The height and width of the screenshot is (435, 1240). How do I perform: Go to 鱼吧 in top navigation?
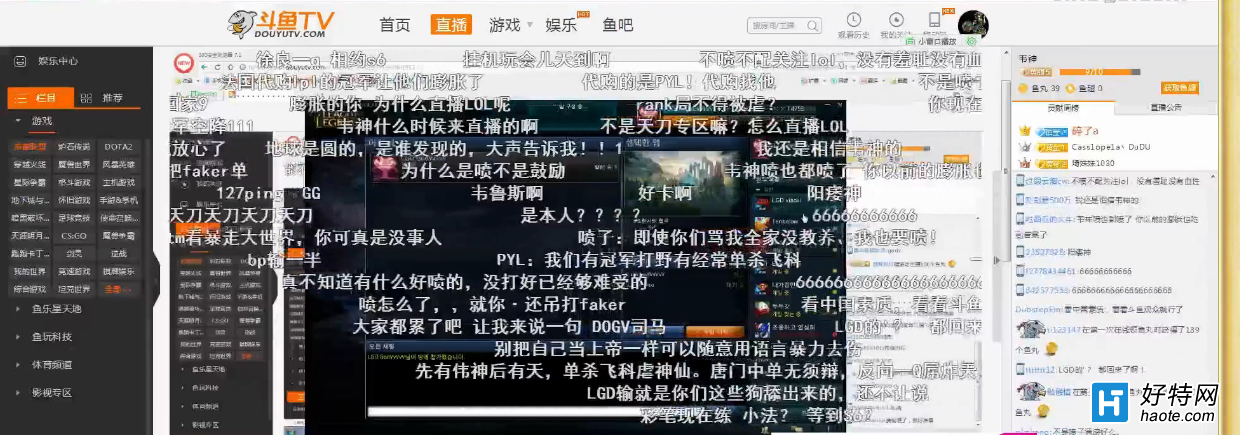[617, 25]
